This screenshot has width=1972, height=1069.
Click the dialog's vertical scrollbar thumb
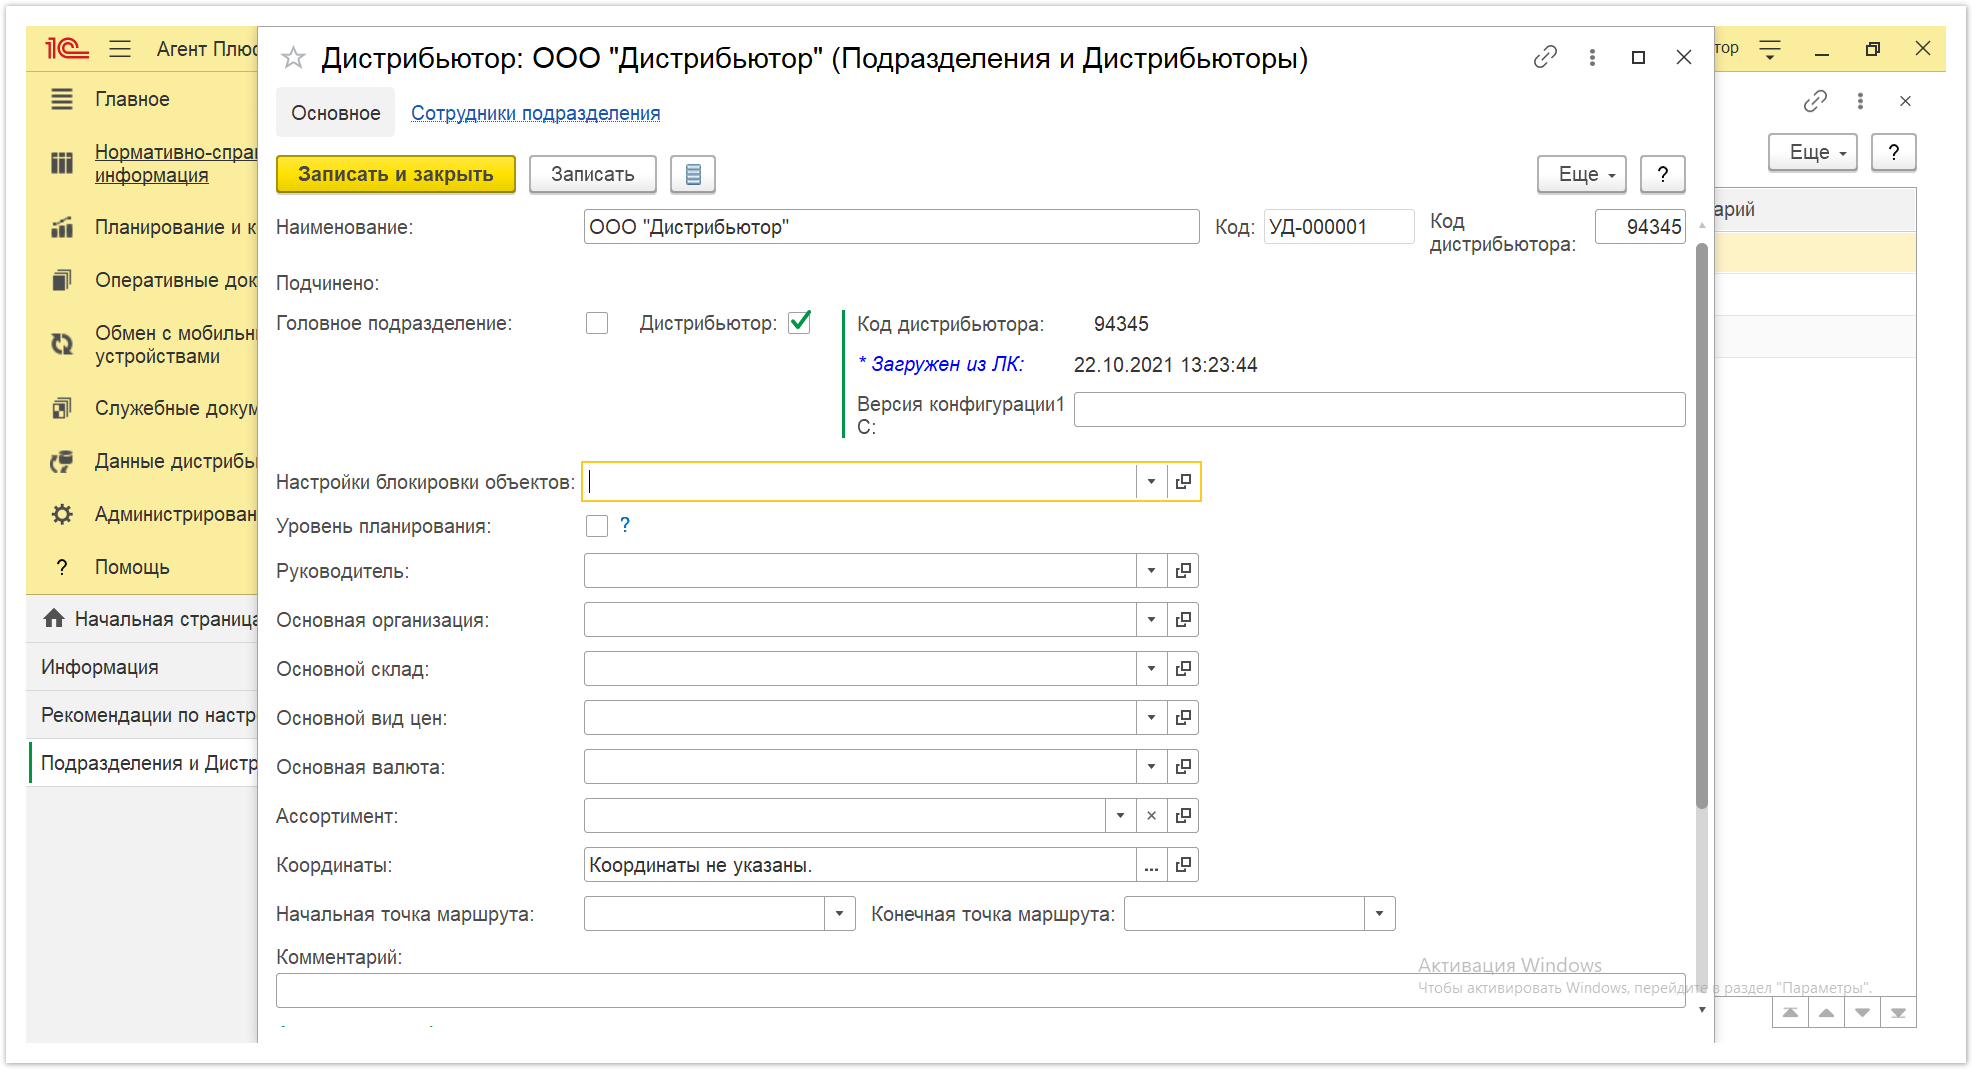tap(1702, 525)
